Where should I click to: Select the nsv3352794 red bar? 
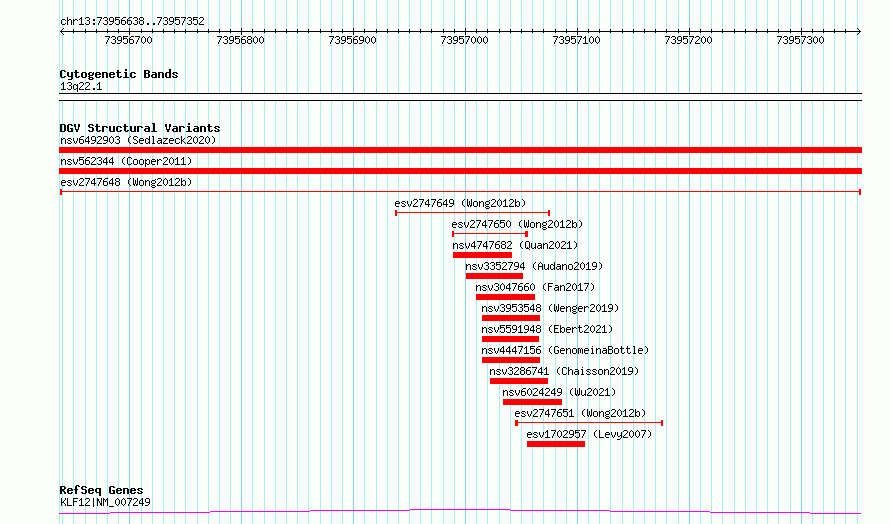pos(494,276)
